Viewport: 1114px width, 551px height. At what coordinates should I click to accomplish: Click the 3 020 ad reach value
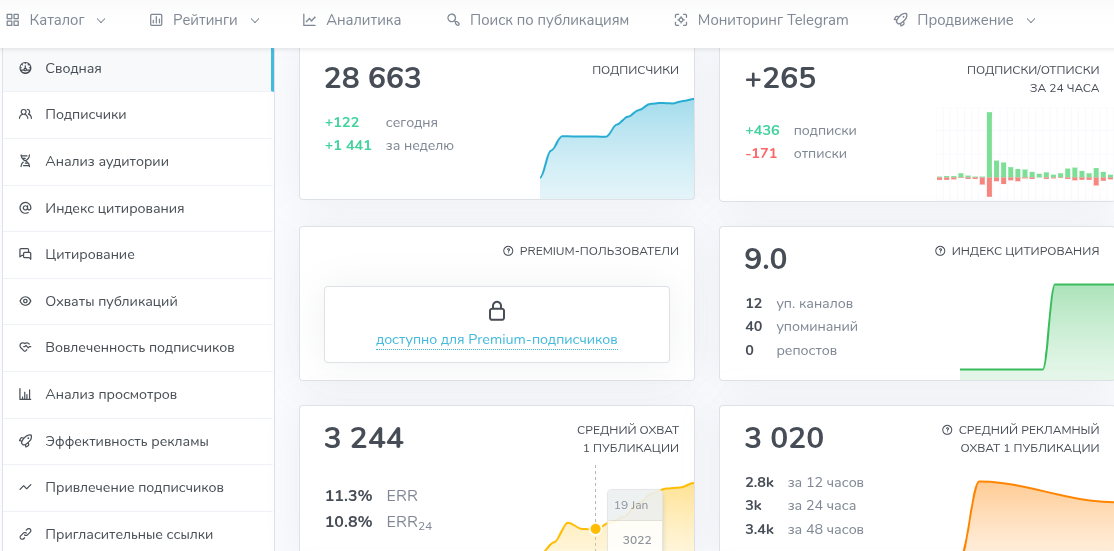tap(784, 438)
